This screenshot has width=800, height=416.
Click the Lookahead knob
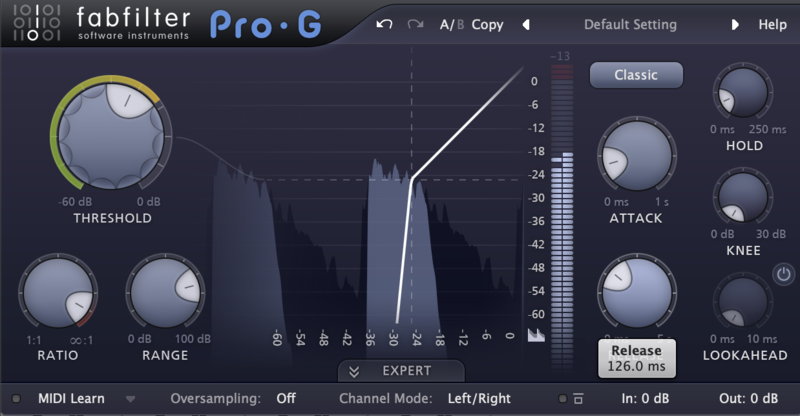[x=743, y=302]
